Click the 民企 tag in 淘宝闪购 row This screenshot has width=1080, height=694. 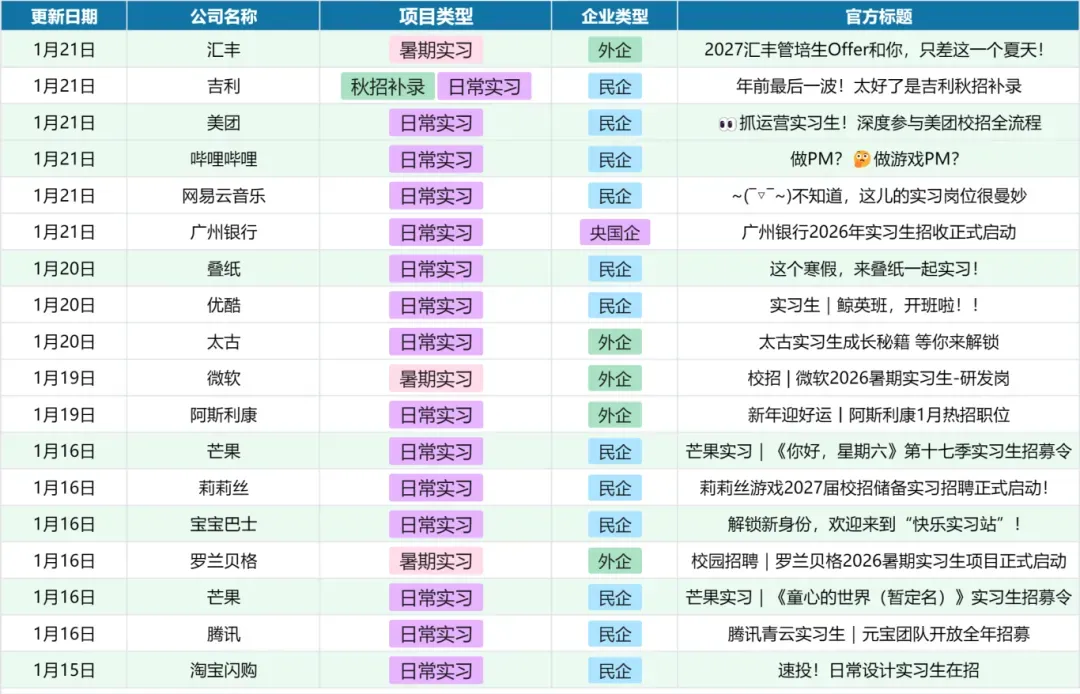tap(614, 670)
